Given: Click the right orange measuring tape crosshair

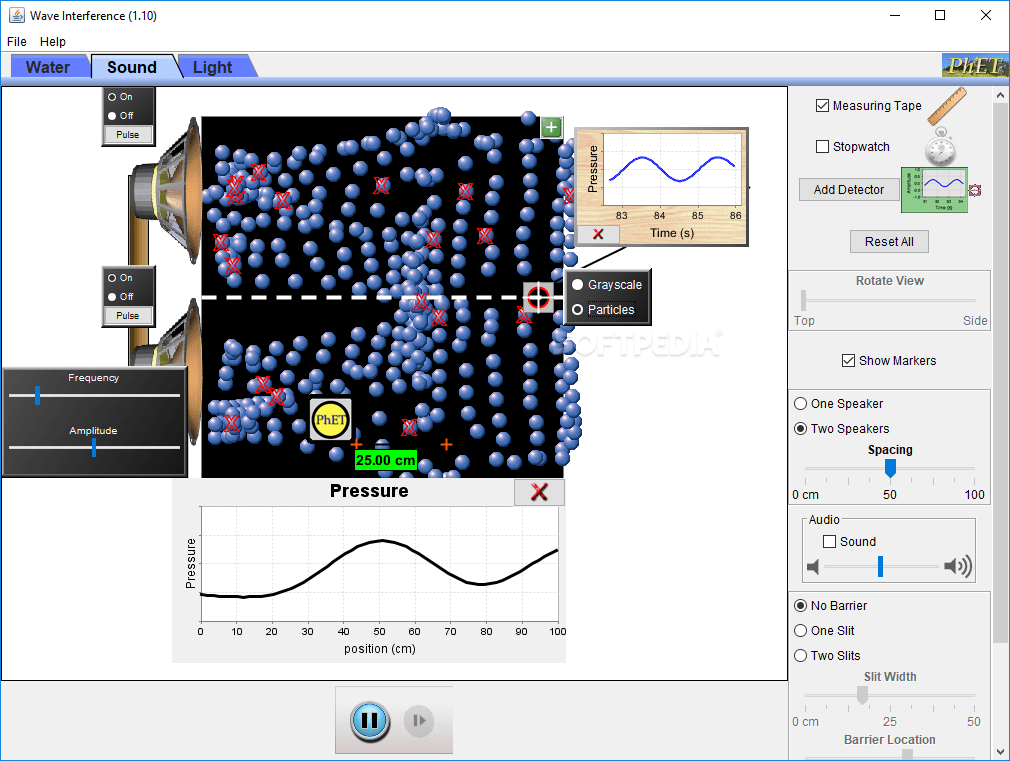Looking at the screenshot, I should click(446, 444).
